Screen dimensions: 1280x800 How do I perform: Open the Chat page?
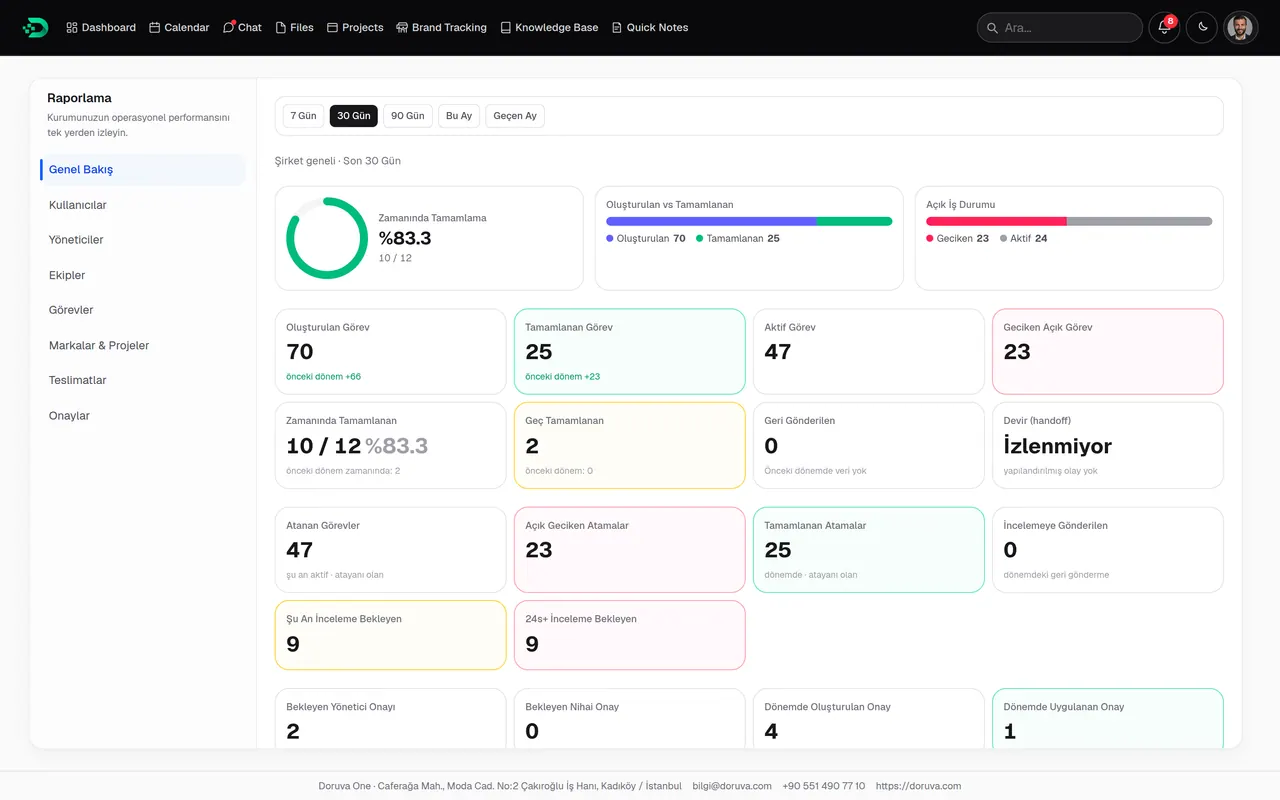coord(242,28)
